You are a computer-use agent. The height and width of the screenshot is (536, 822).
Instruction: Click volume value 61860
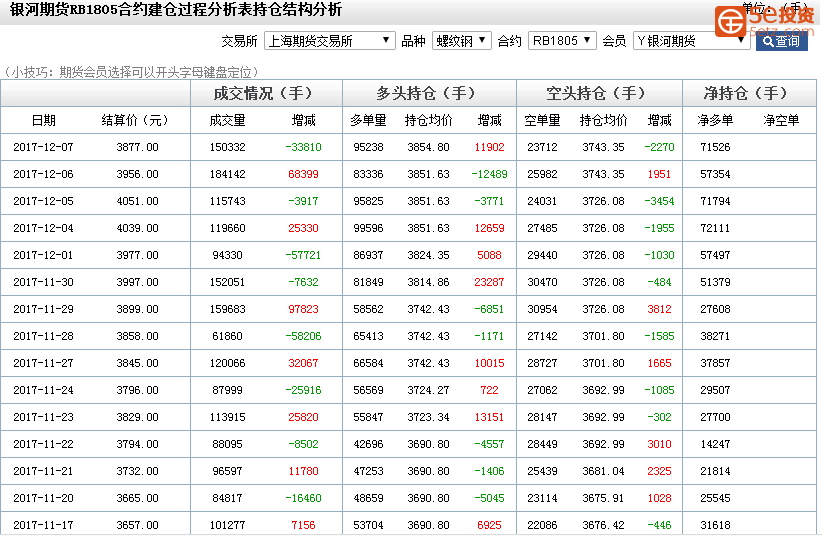[228, 336]
